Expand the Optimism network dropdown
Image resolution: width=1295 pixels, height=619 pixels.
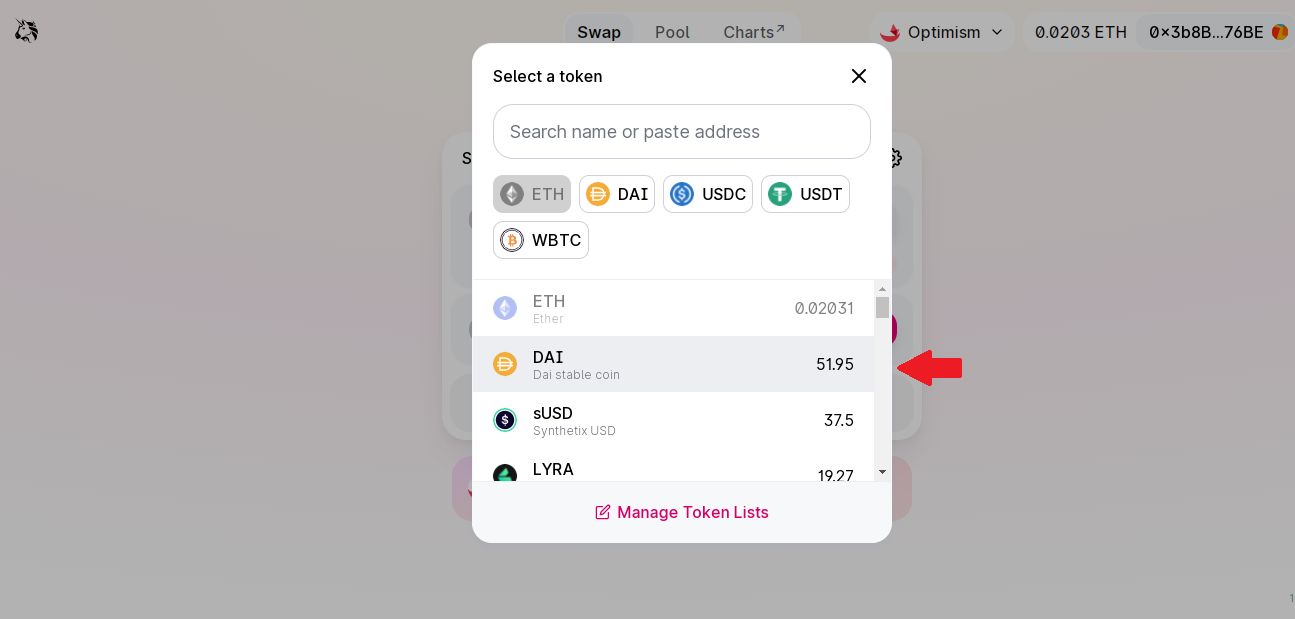tap(941, 32)
